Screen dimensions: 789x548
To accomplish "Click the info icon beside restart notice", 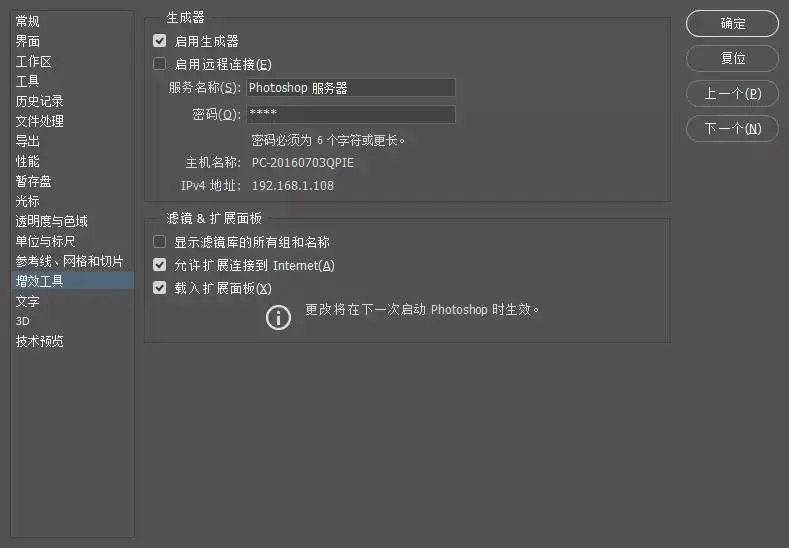I will click(278, 318).
